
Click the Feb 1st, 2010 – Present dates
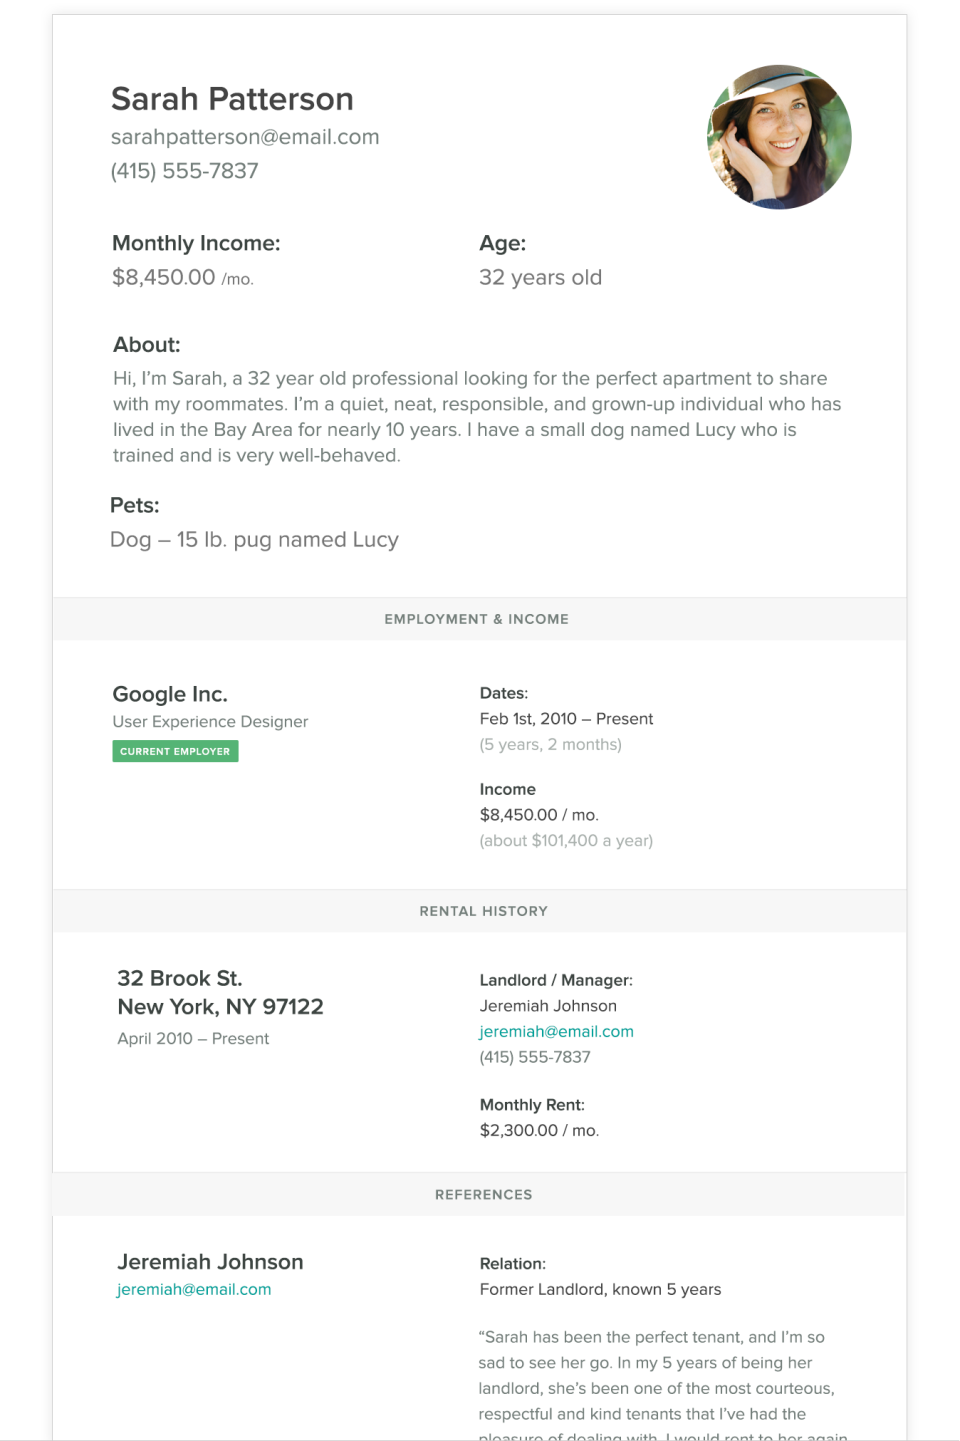tap(566, 719)
